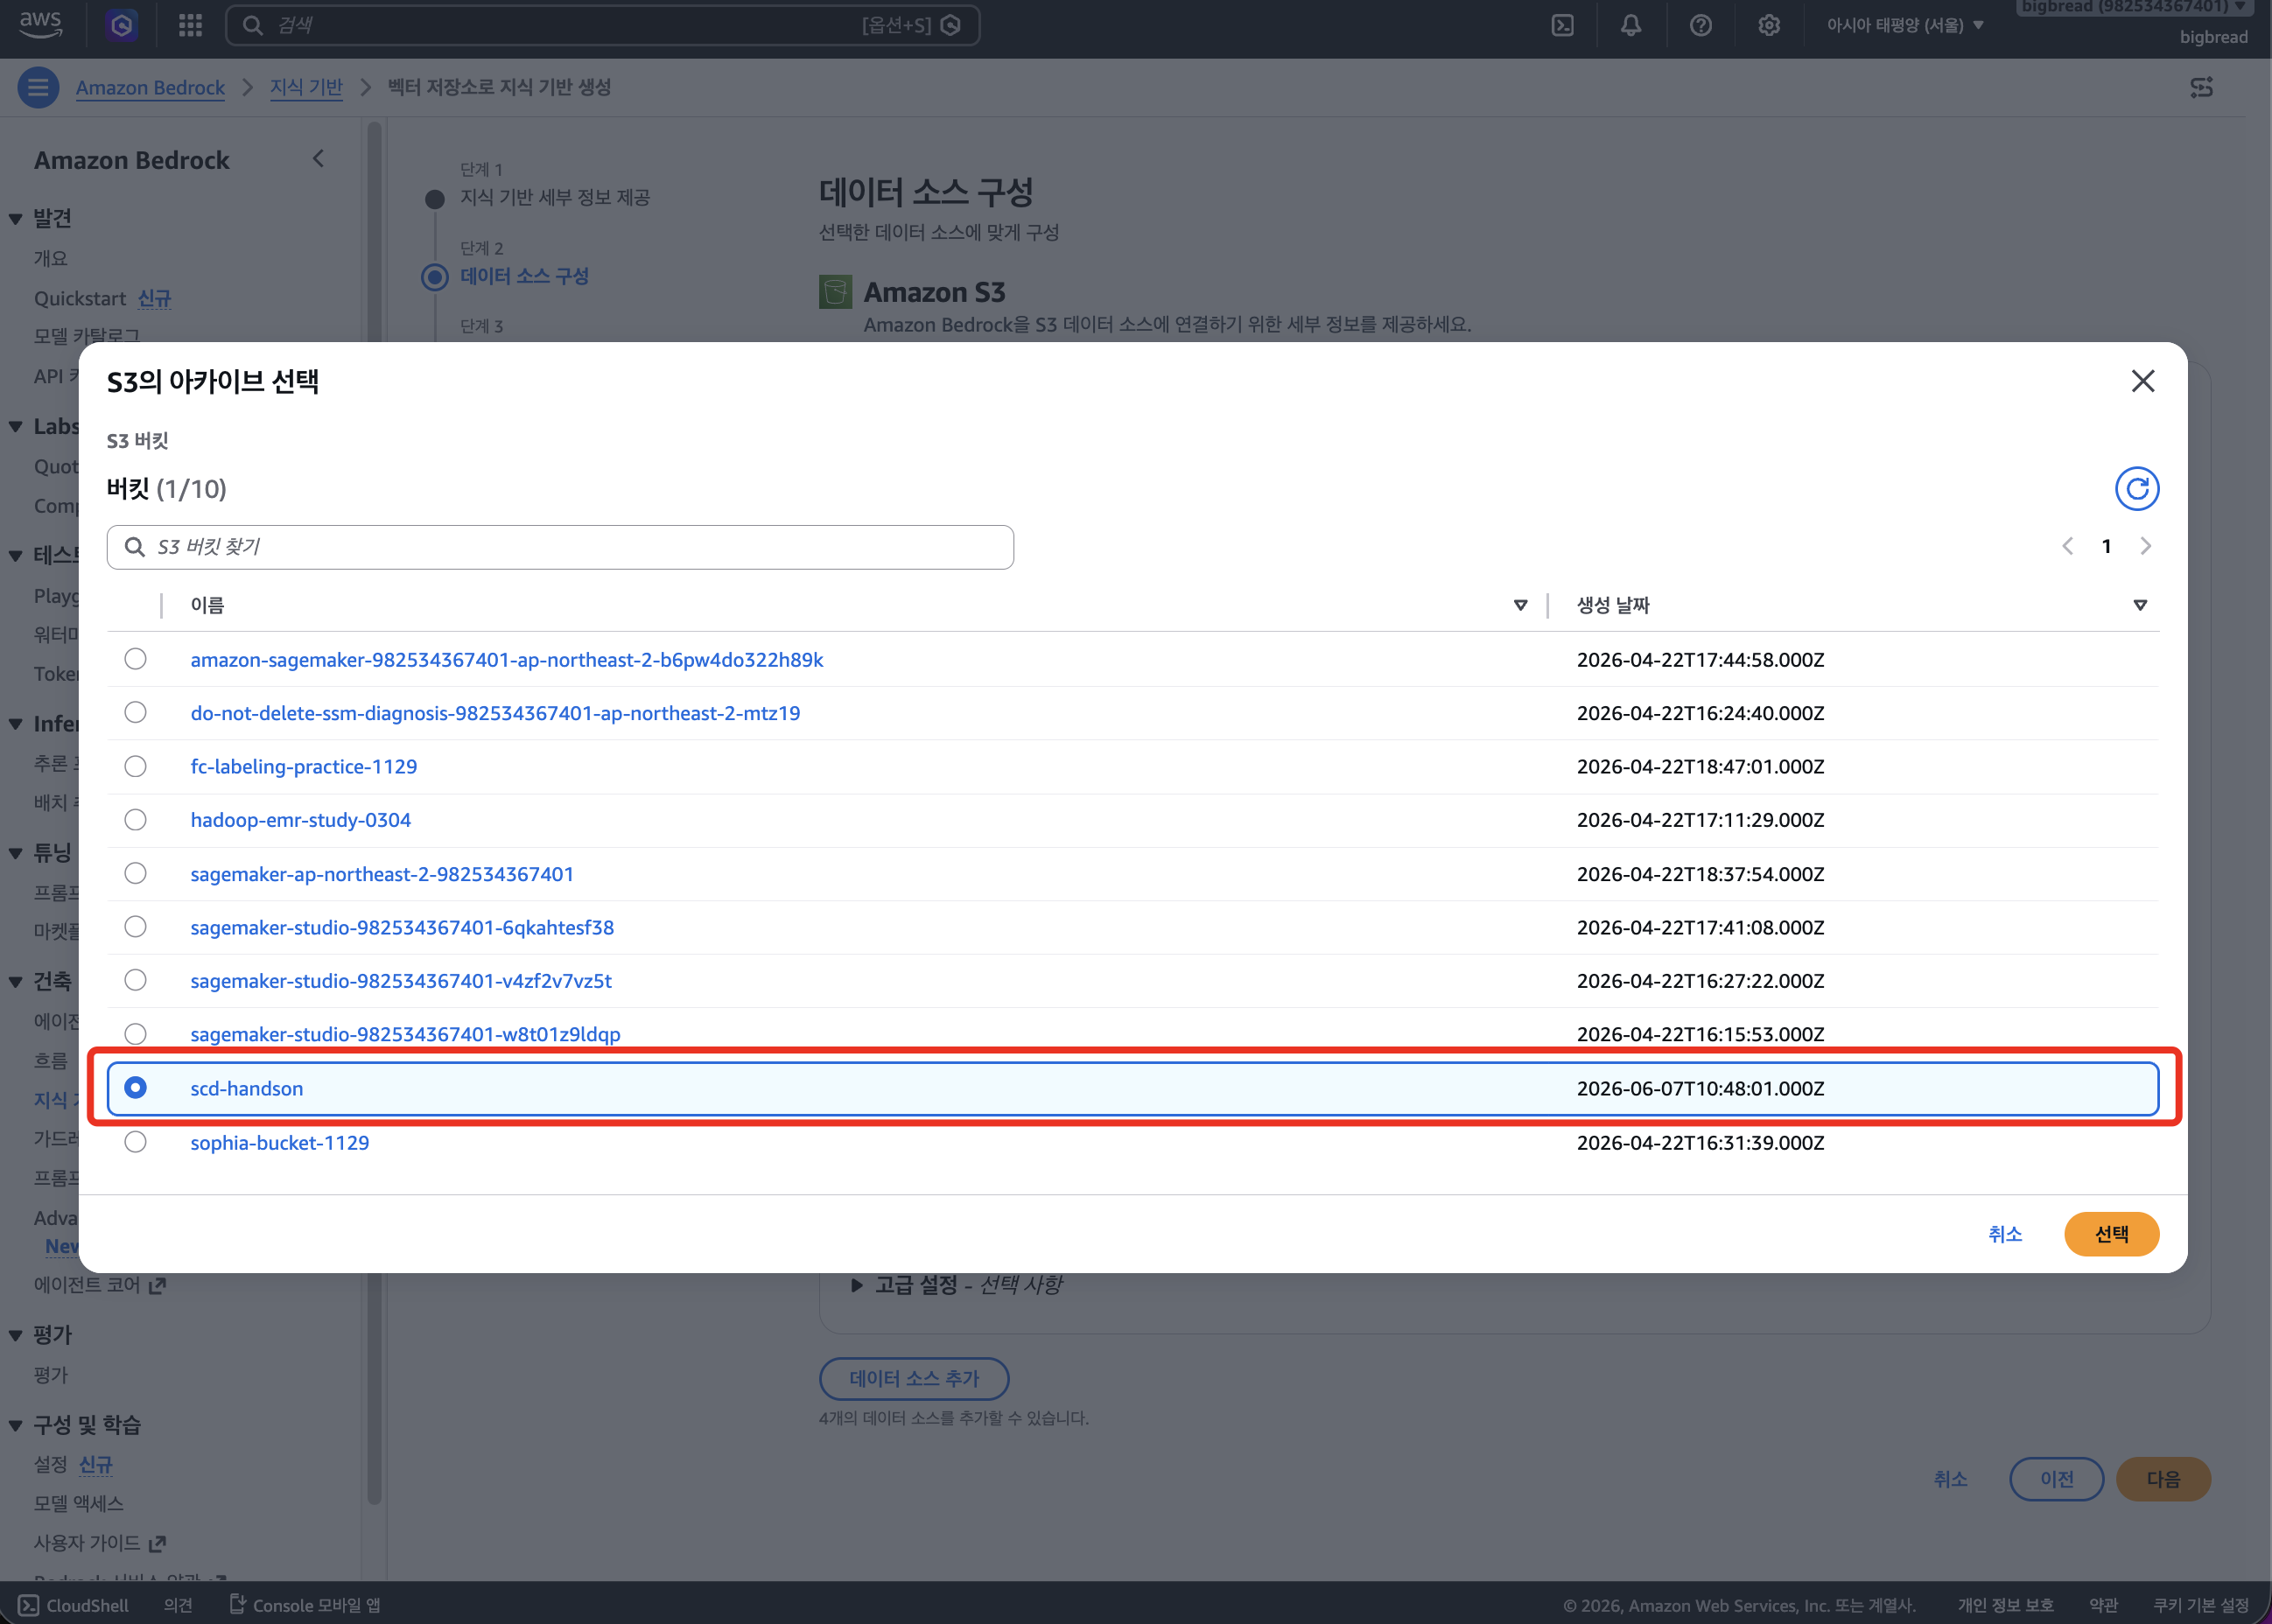Select the do-not-delete-ssm-diagnosis bucket radio
The width and height of the screenshot is (2272, 1624).
click(x=135, y=712)
